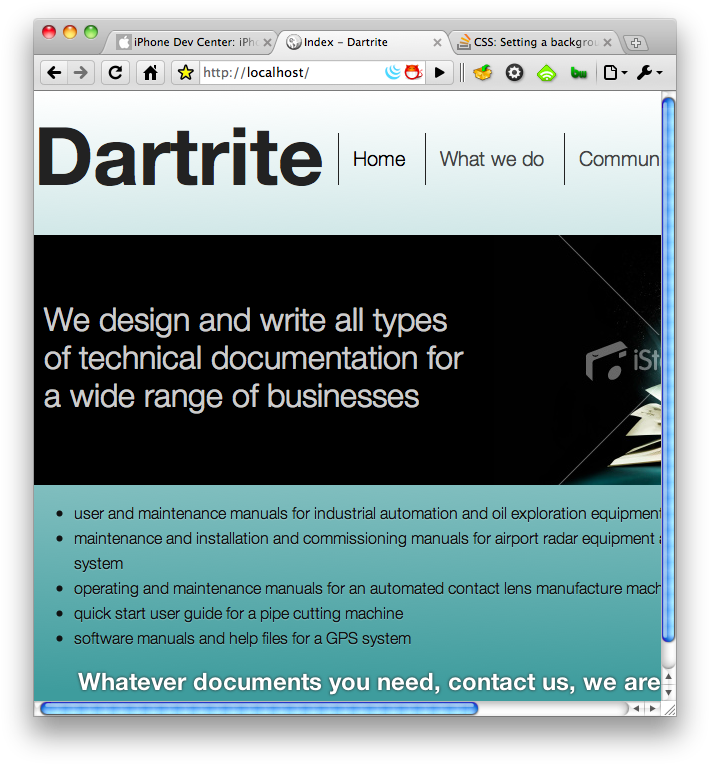Click the horizontal scrollbar thumb
This screenshot has height=764, width=709.
coord(258,708)
